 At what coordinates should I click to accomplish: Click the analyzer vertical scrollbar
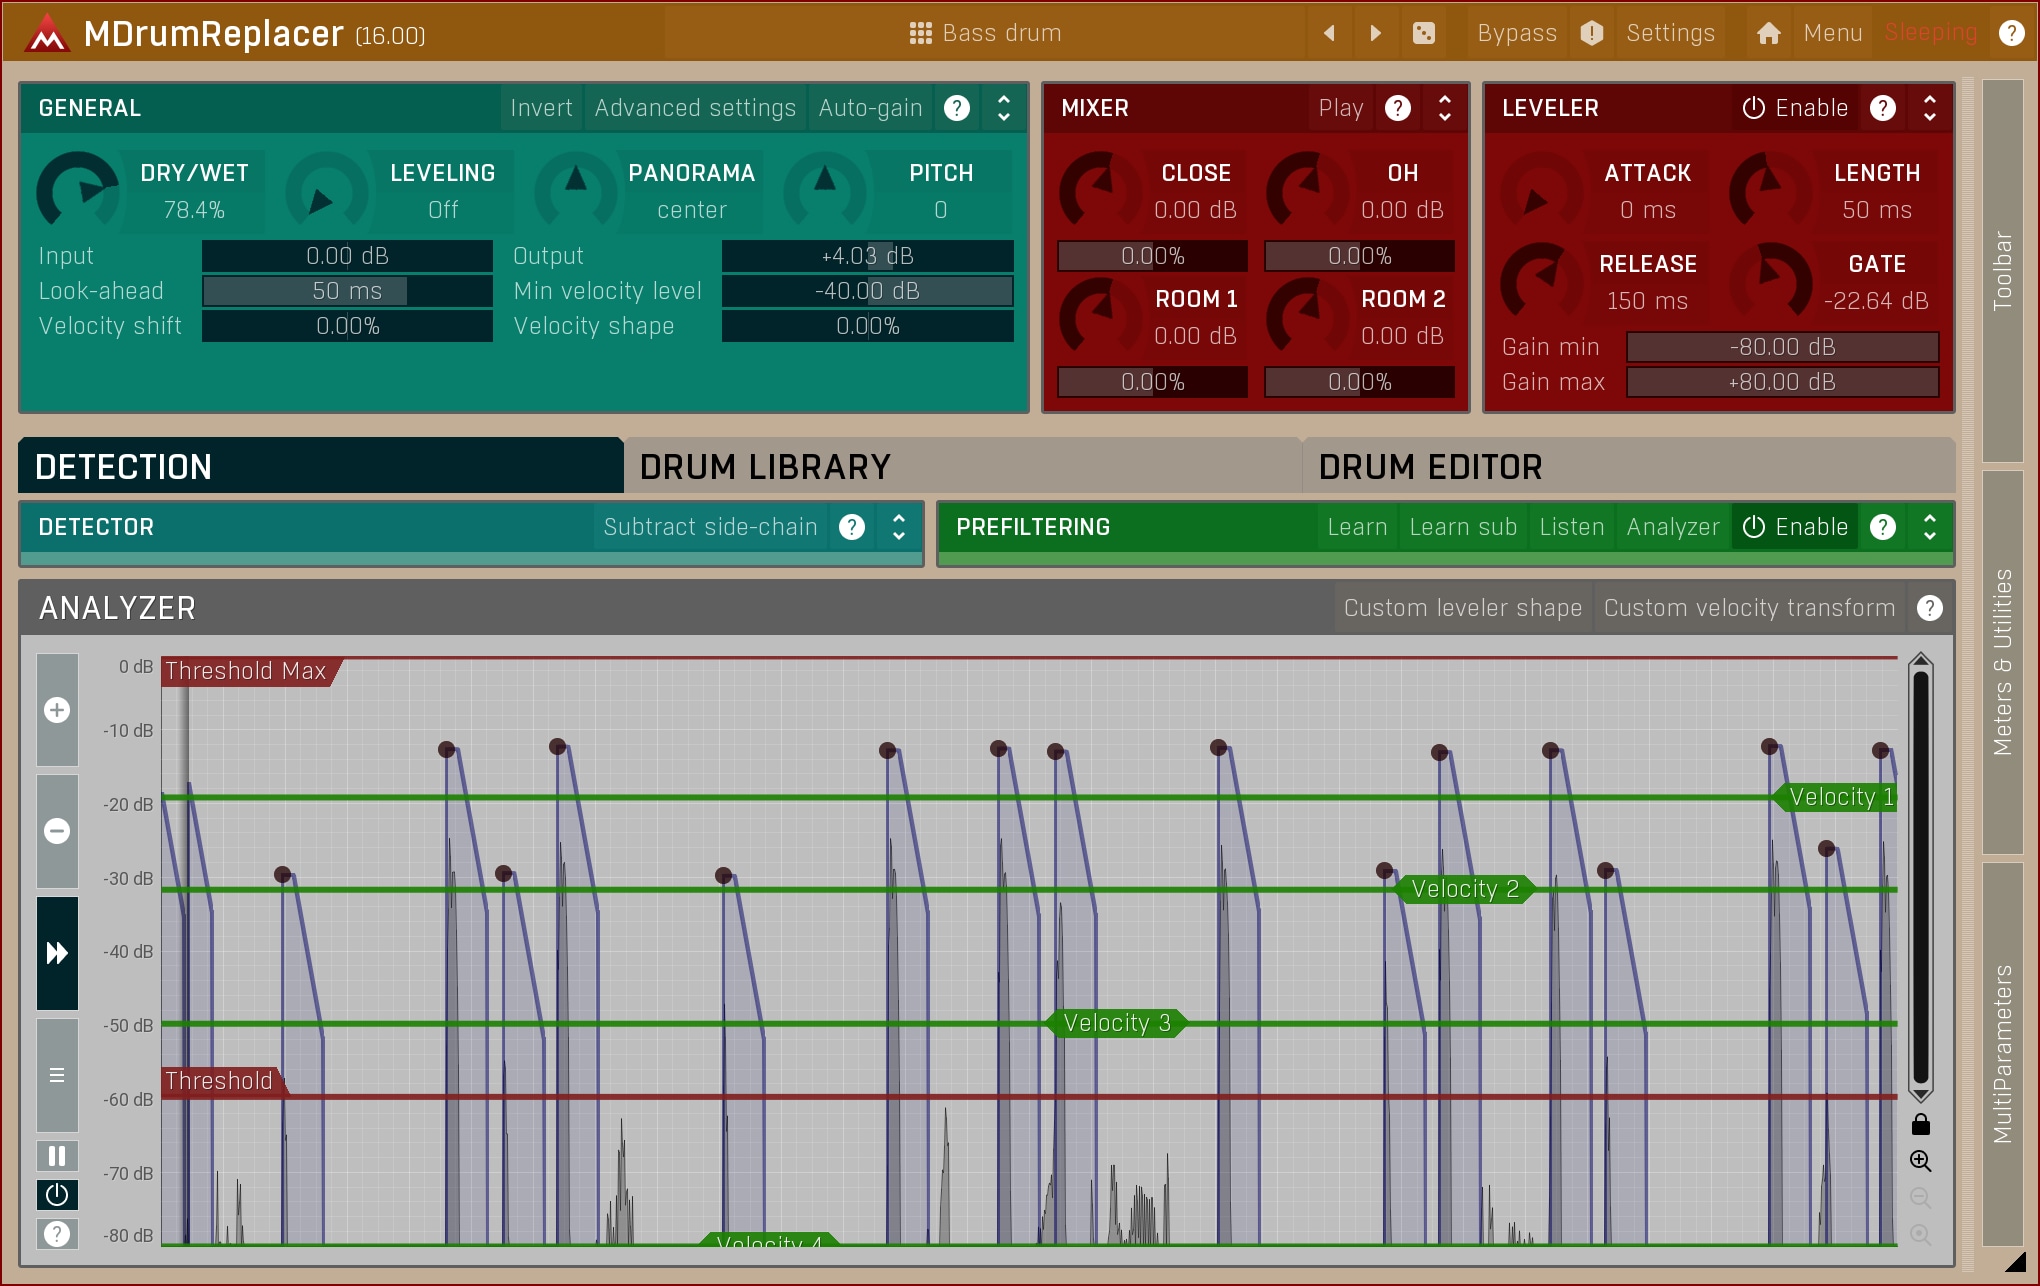click(1920, 878)
